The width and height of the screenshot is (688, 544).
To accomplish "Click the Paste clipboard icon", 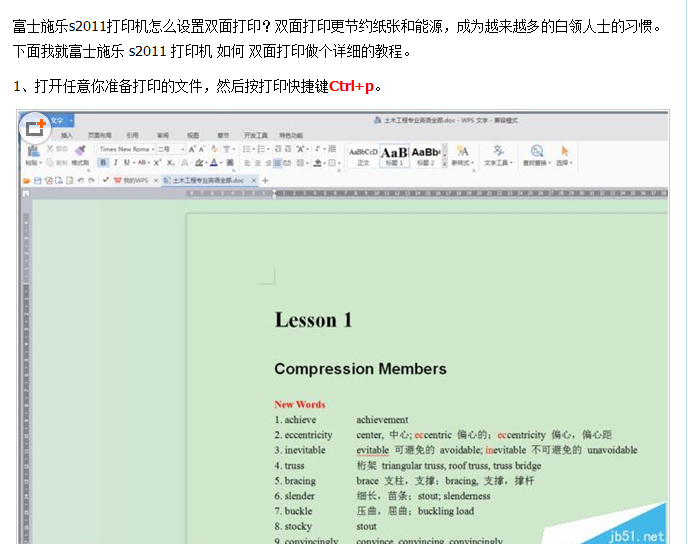I will [x=33, y=152].
